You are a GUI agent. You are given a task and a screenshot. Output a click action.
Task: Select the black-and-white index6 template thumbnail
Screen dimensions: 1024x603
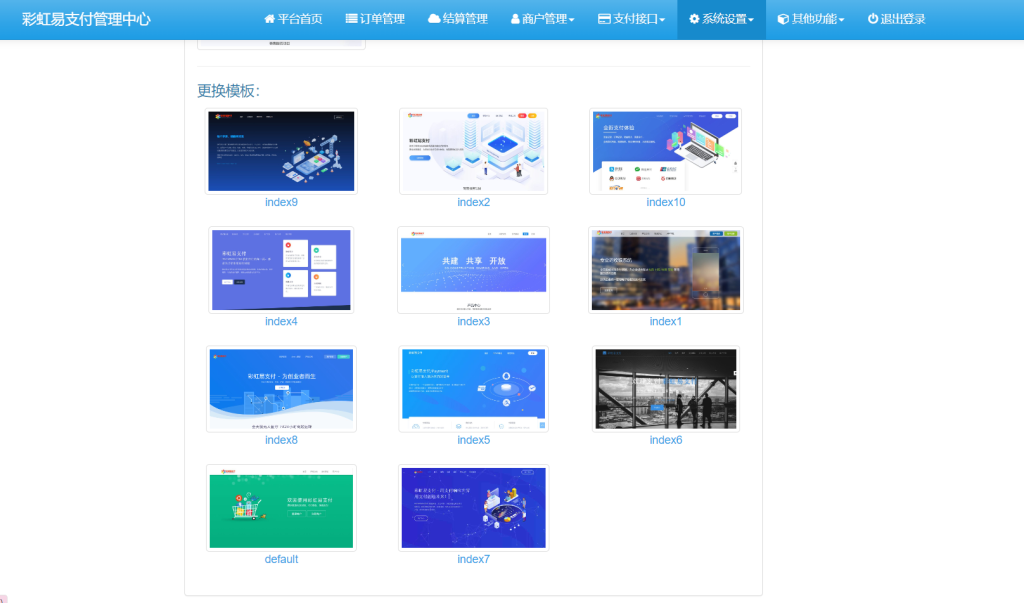(665, 389)
